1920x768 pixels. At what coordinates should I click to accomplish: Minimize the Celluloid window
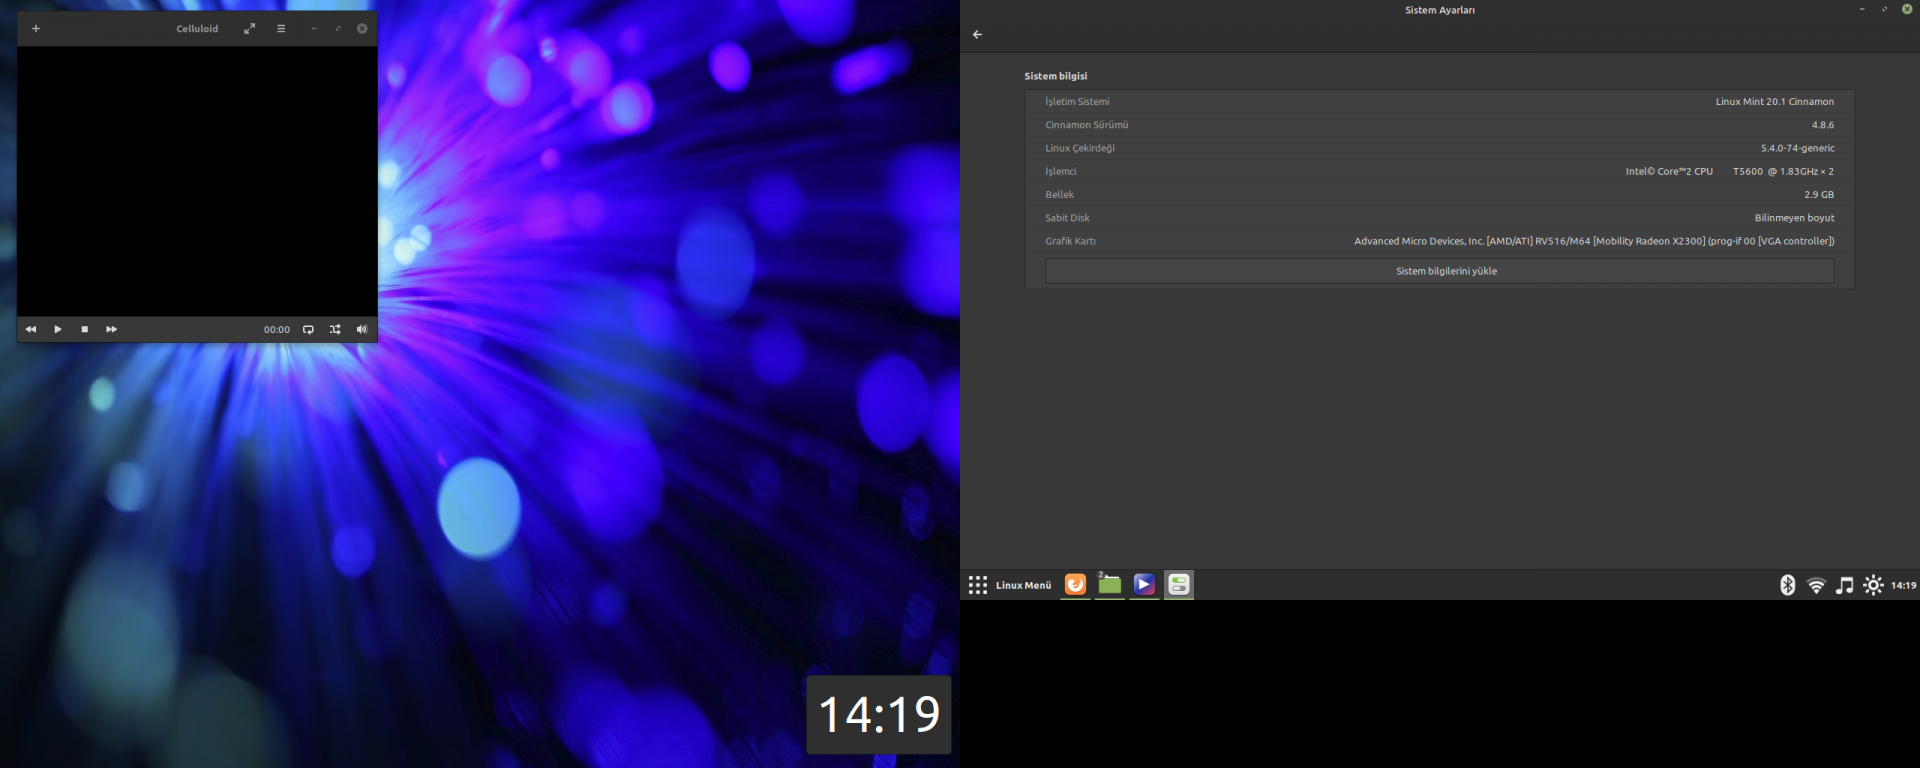click(x=314, y=29)
